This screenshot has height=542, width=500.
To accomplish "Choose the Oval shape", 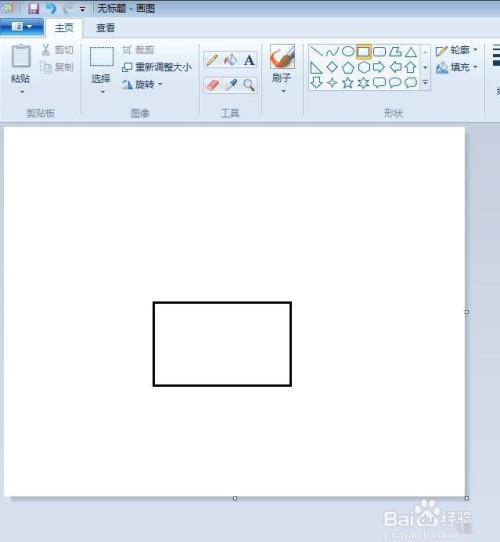I will 348,52.
